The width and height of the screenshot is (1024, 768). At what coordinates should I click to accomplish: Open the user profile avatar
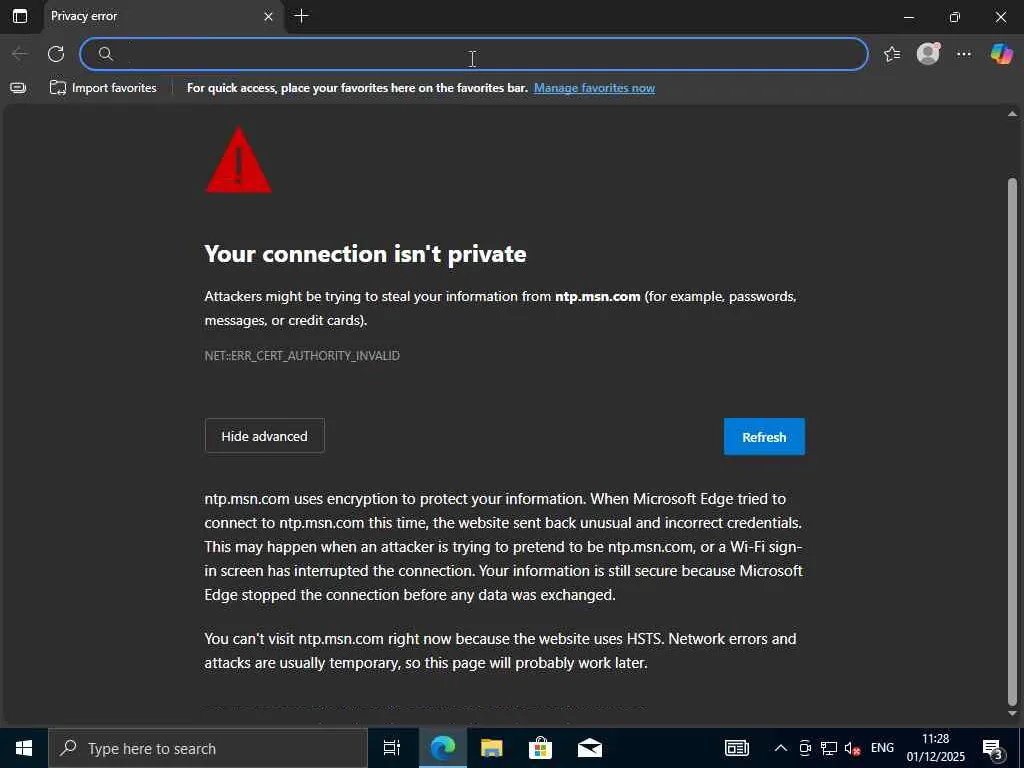[x=928, y=54]
